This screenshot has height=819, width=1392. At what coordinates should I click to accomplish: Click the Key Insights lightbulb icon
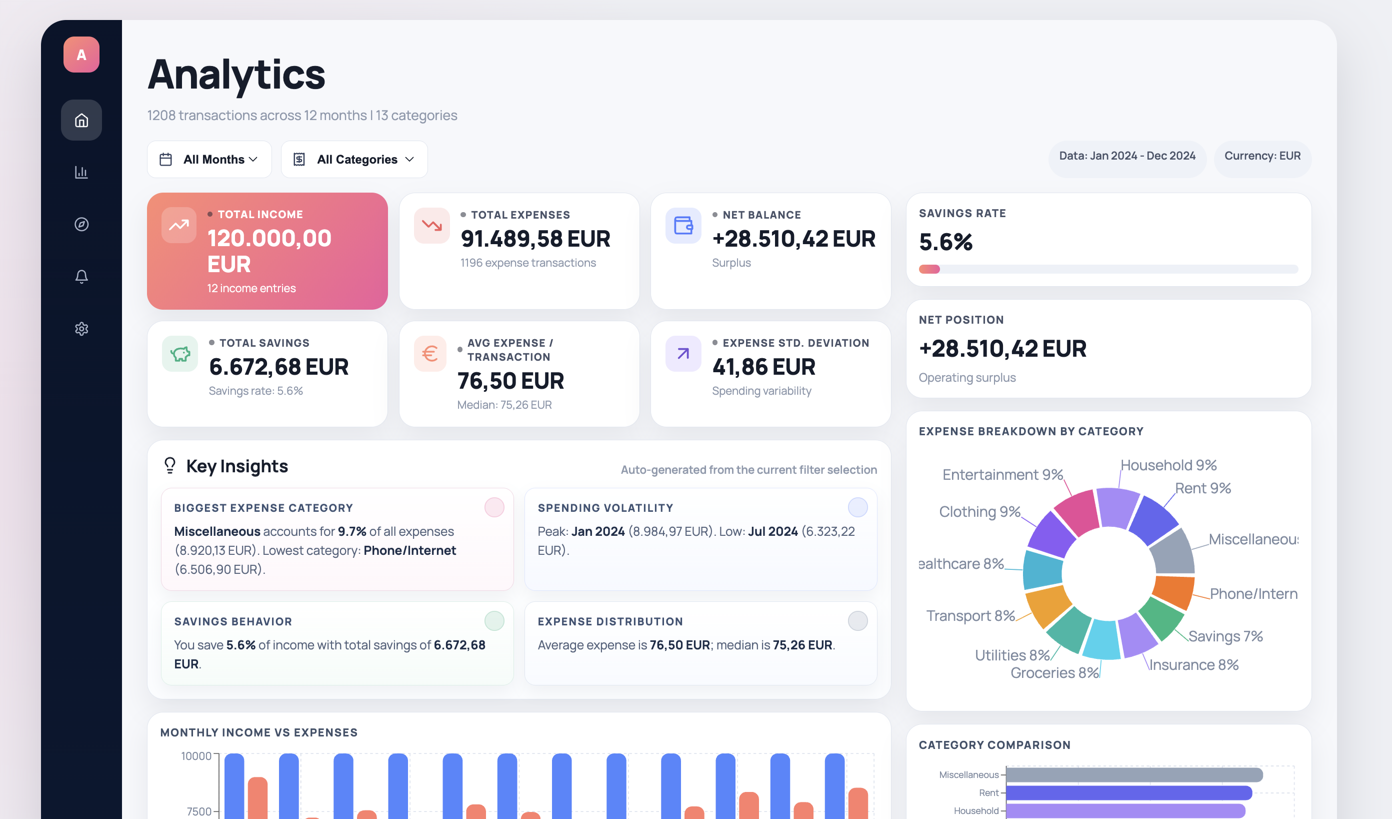coord(170,466)
